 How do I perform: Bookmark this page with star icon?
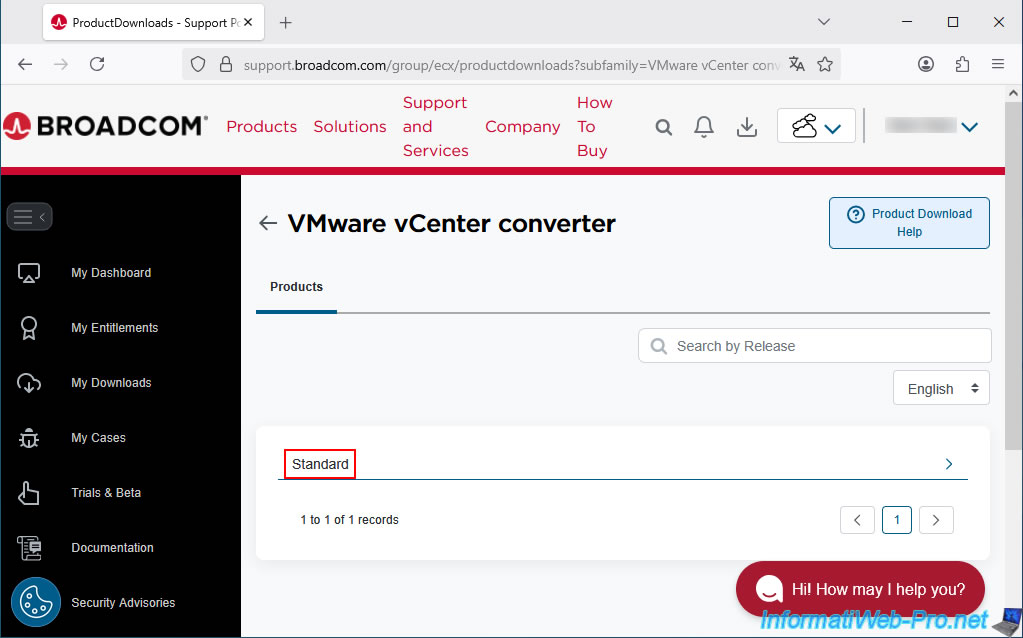tap(825, 64)
